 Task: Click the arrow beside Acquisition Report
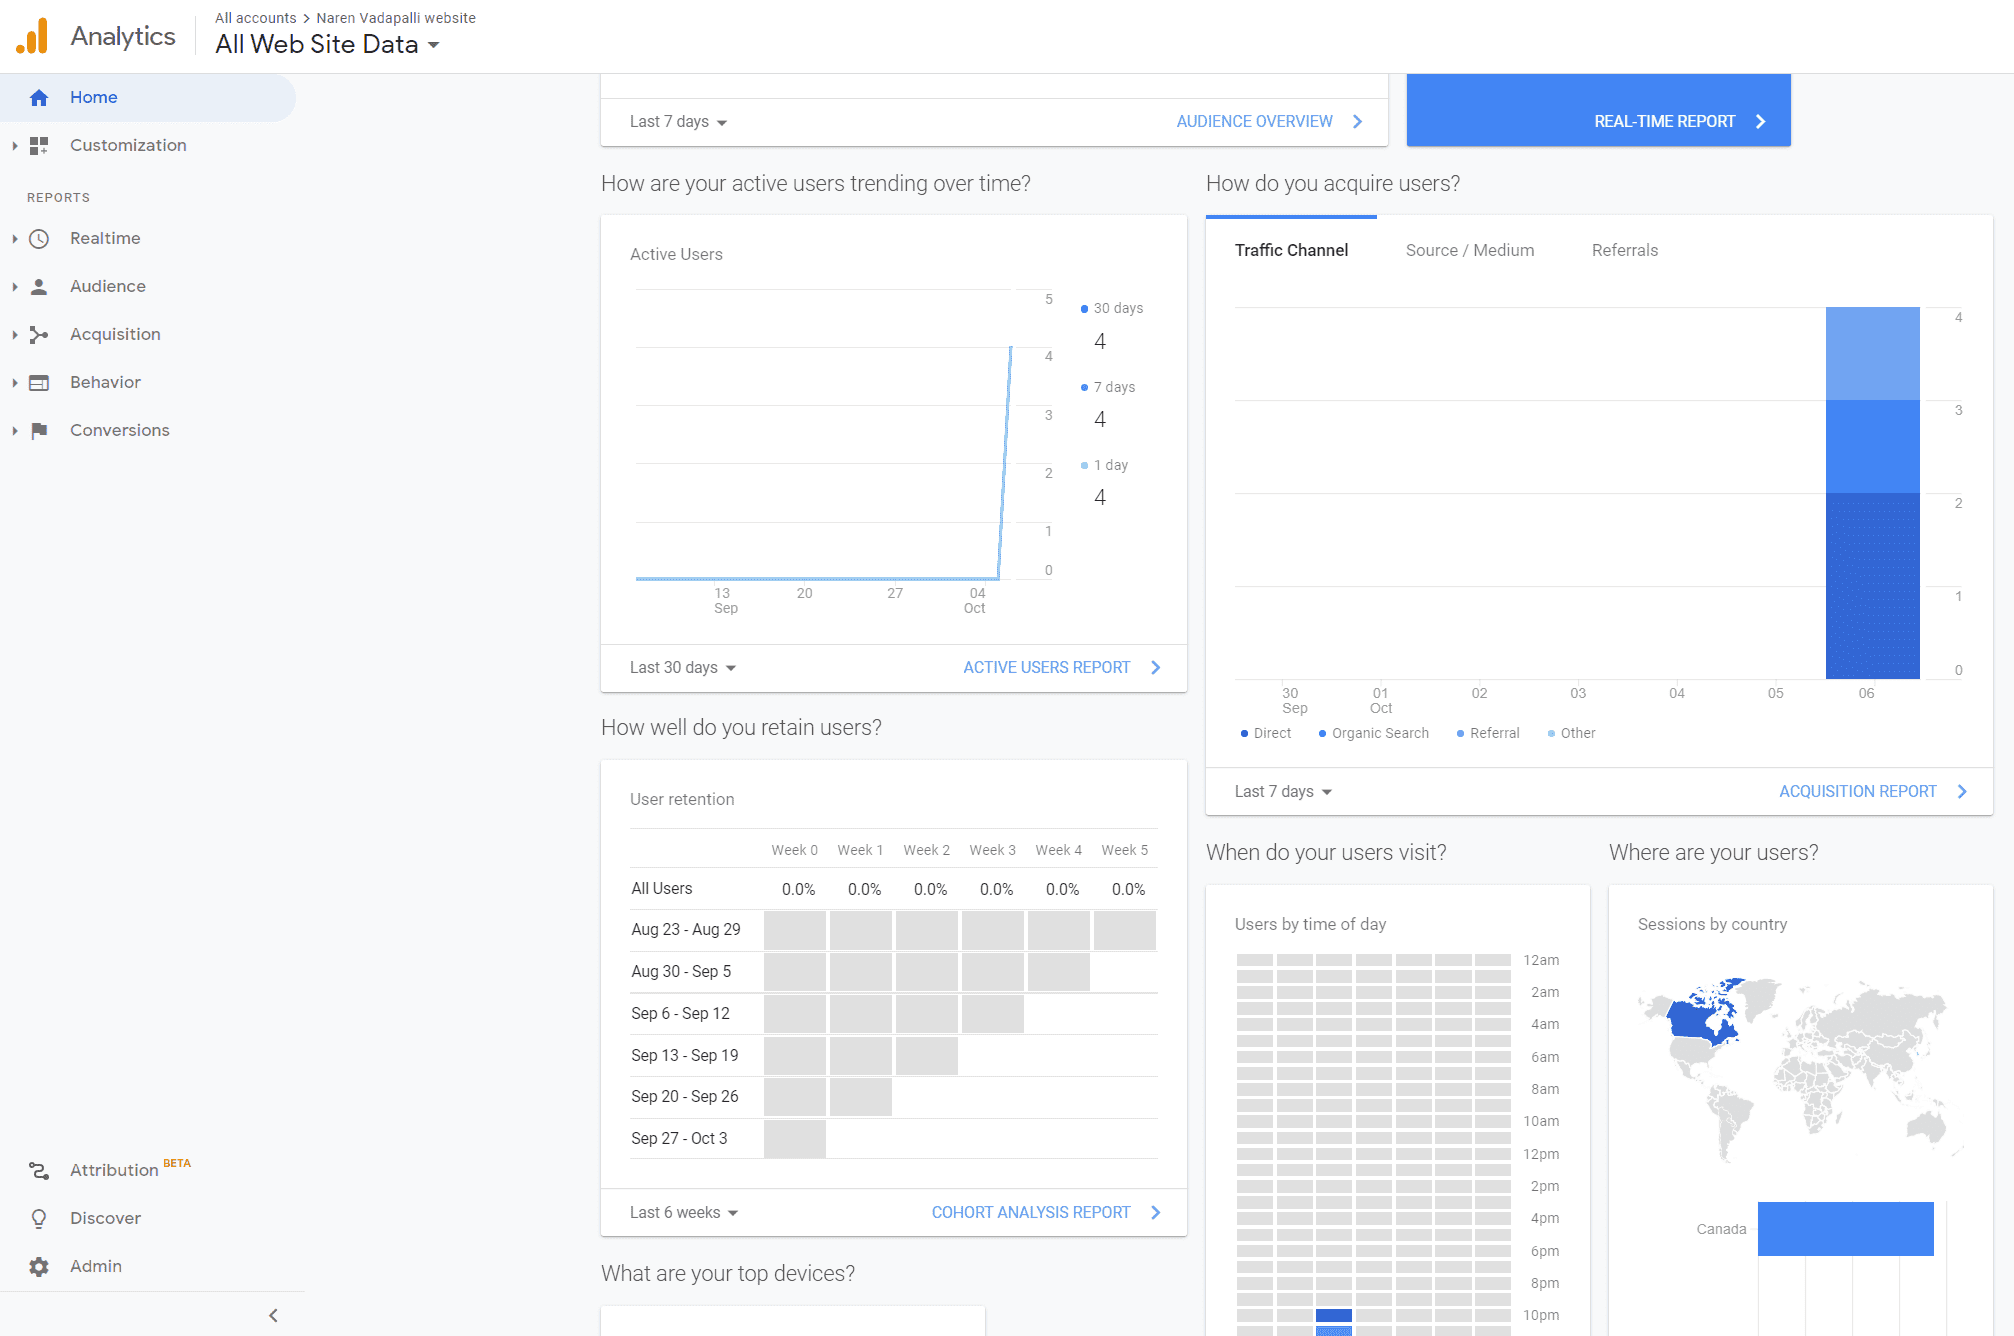pos(1962,792)
